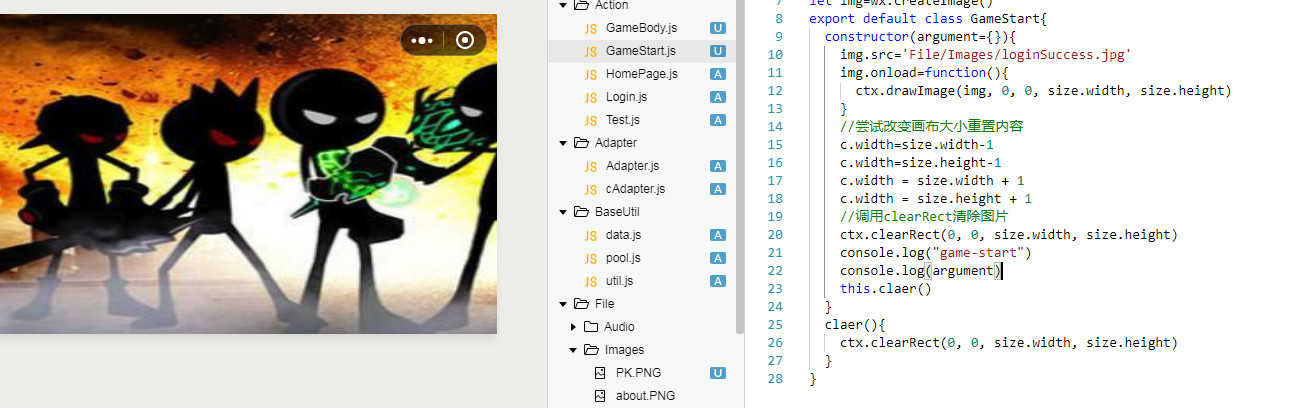
Task: Click the JS icon beside pool.js
Action: (x=591, y=258)
